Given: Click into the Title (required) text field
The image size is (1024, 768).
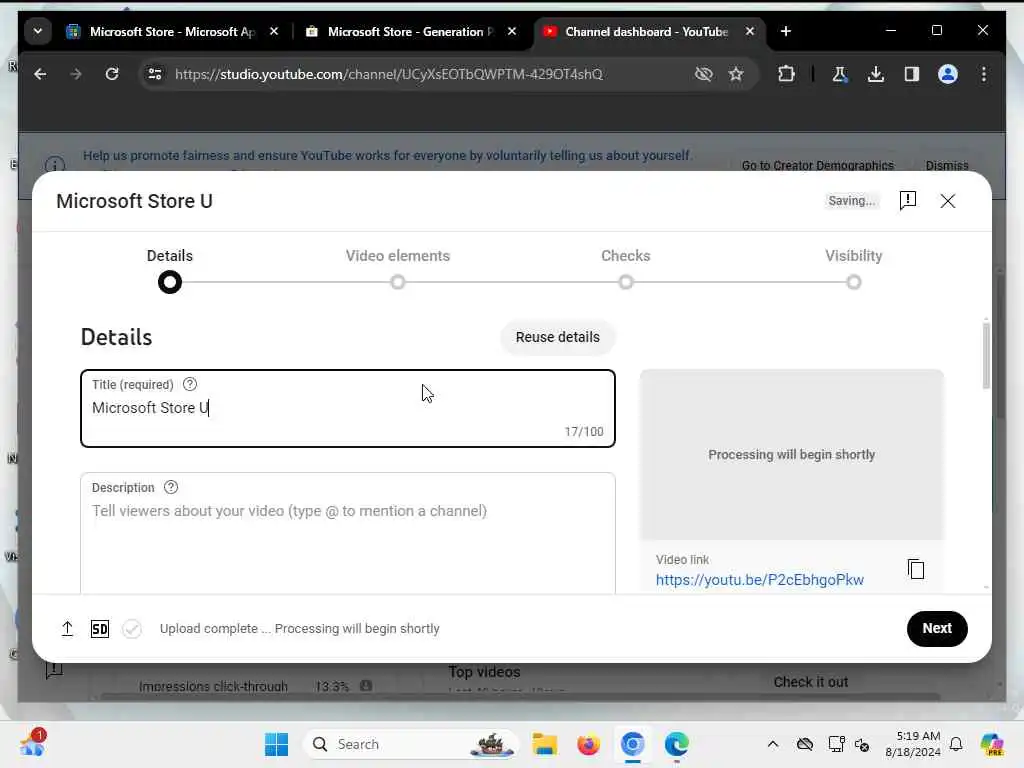Looking at the screenshot, I should (x=348, y=409).
